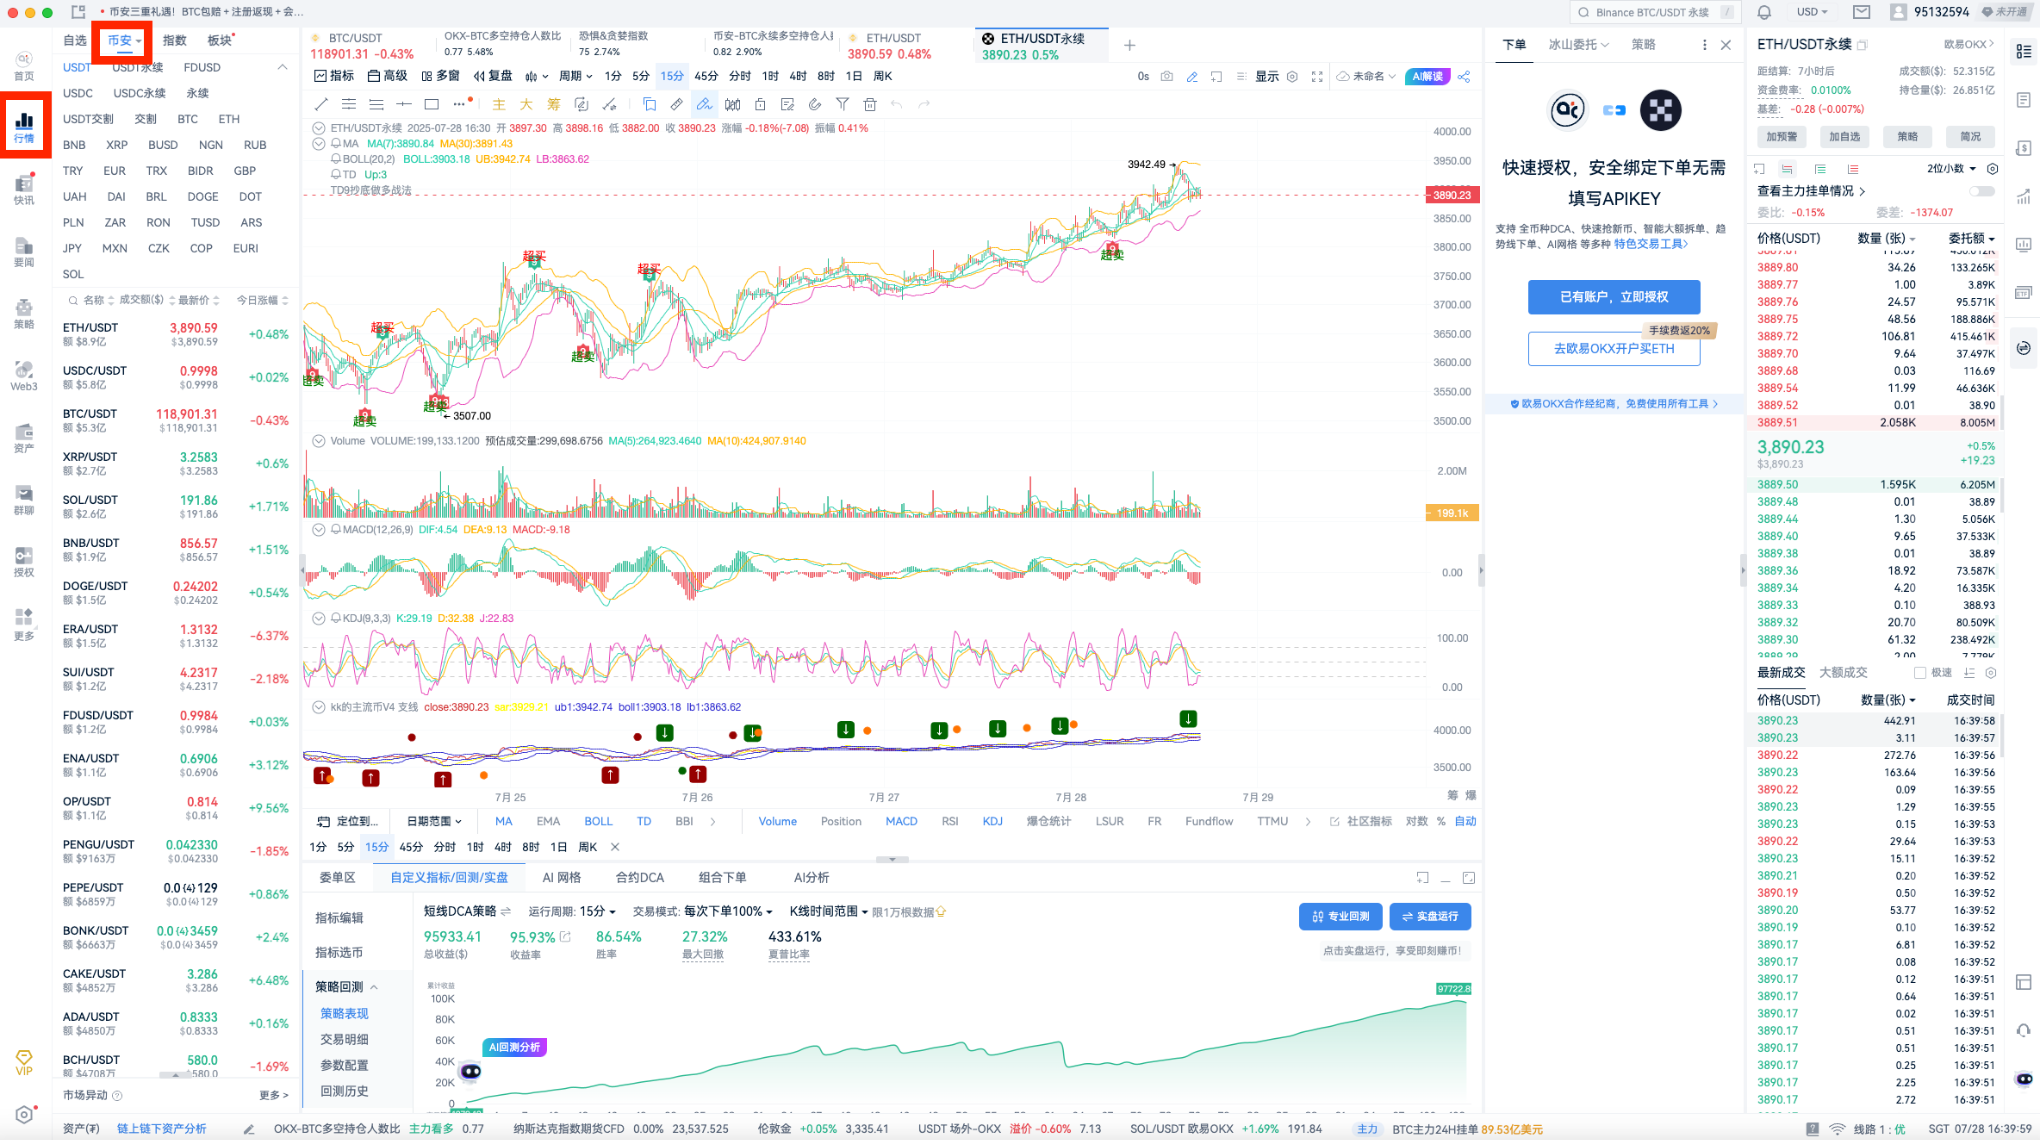This screenshot has height=1140, width=2040.
Task: Select the trend line drawing tool
Action: click(321, 104)
